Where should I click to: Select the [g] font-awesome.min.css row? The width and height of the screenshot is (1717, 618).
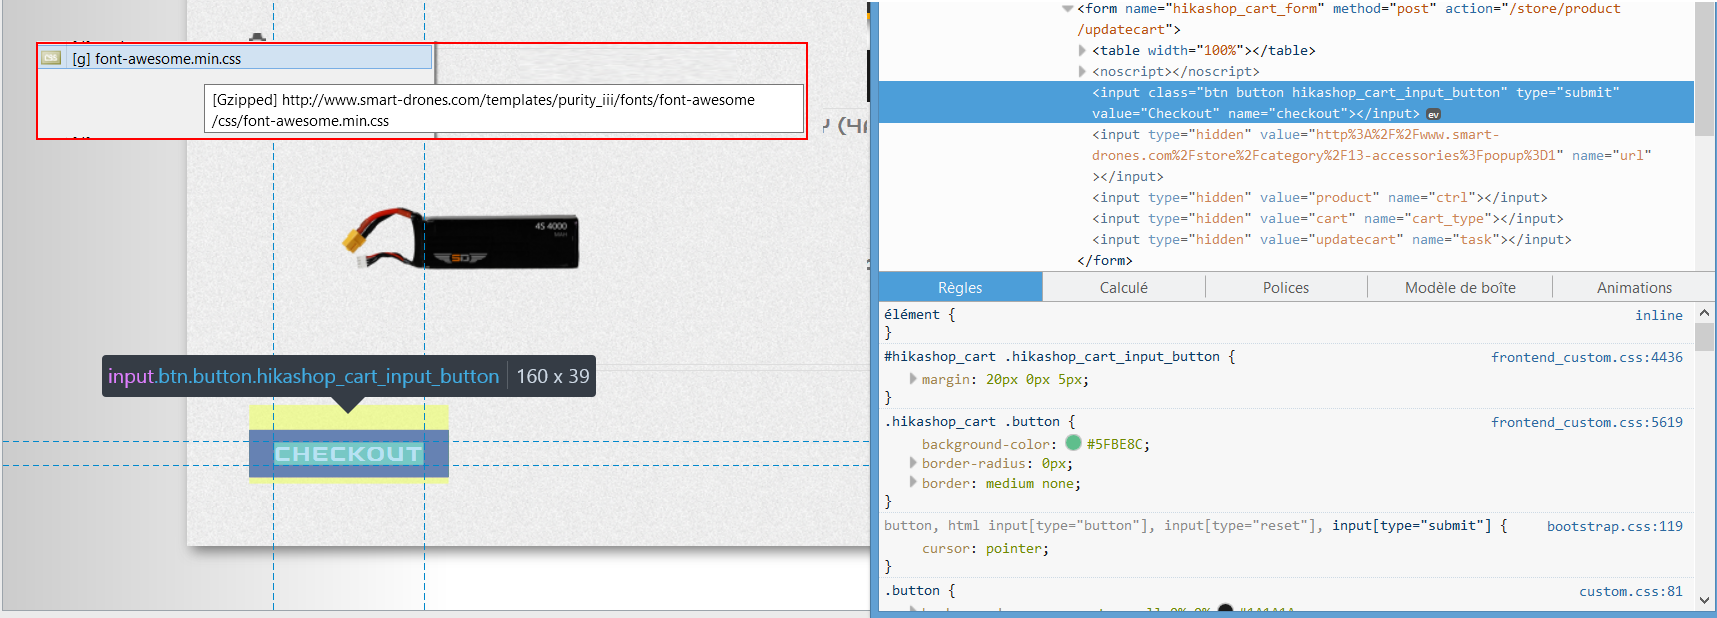pos(235,58)
